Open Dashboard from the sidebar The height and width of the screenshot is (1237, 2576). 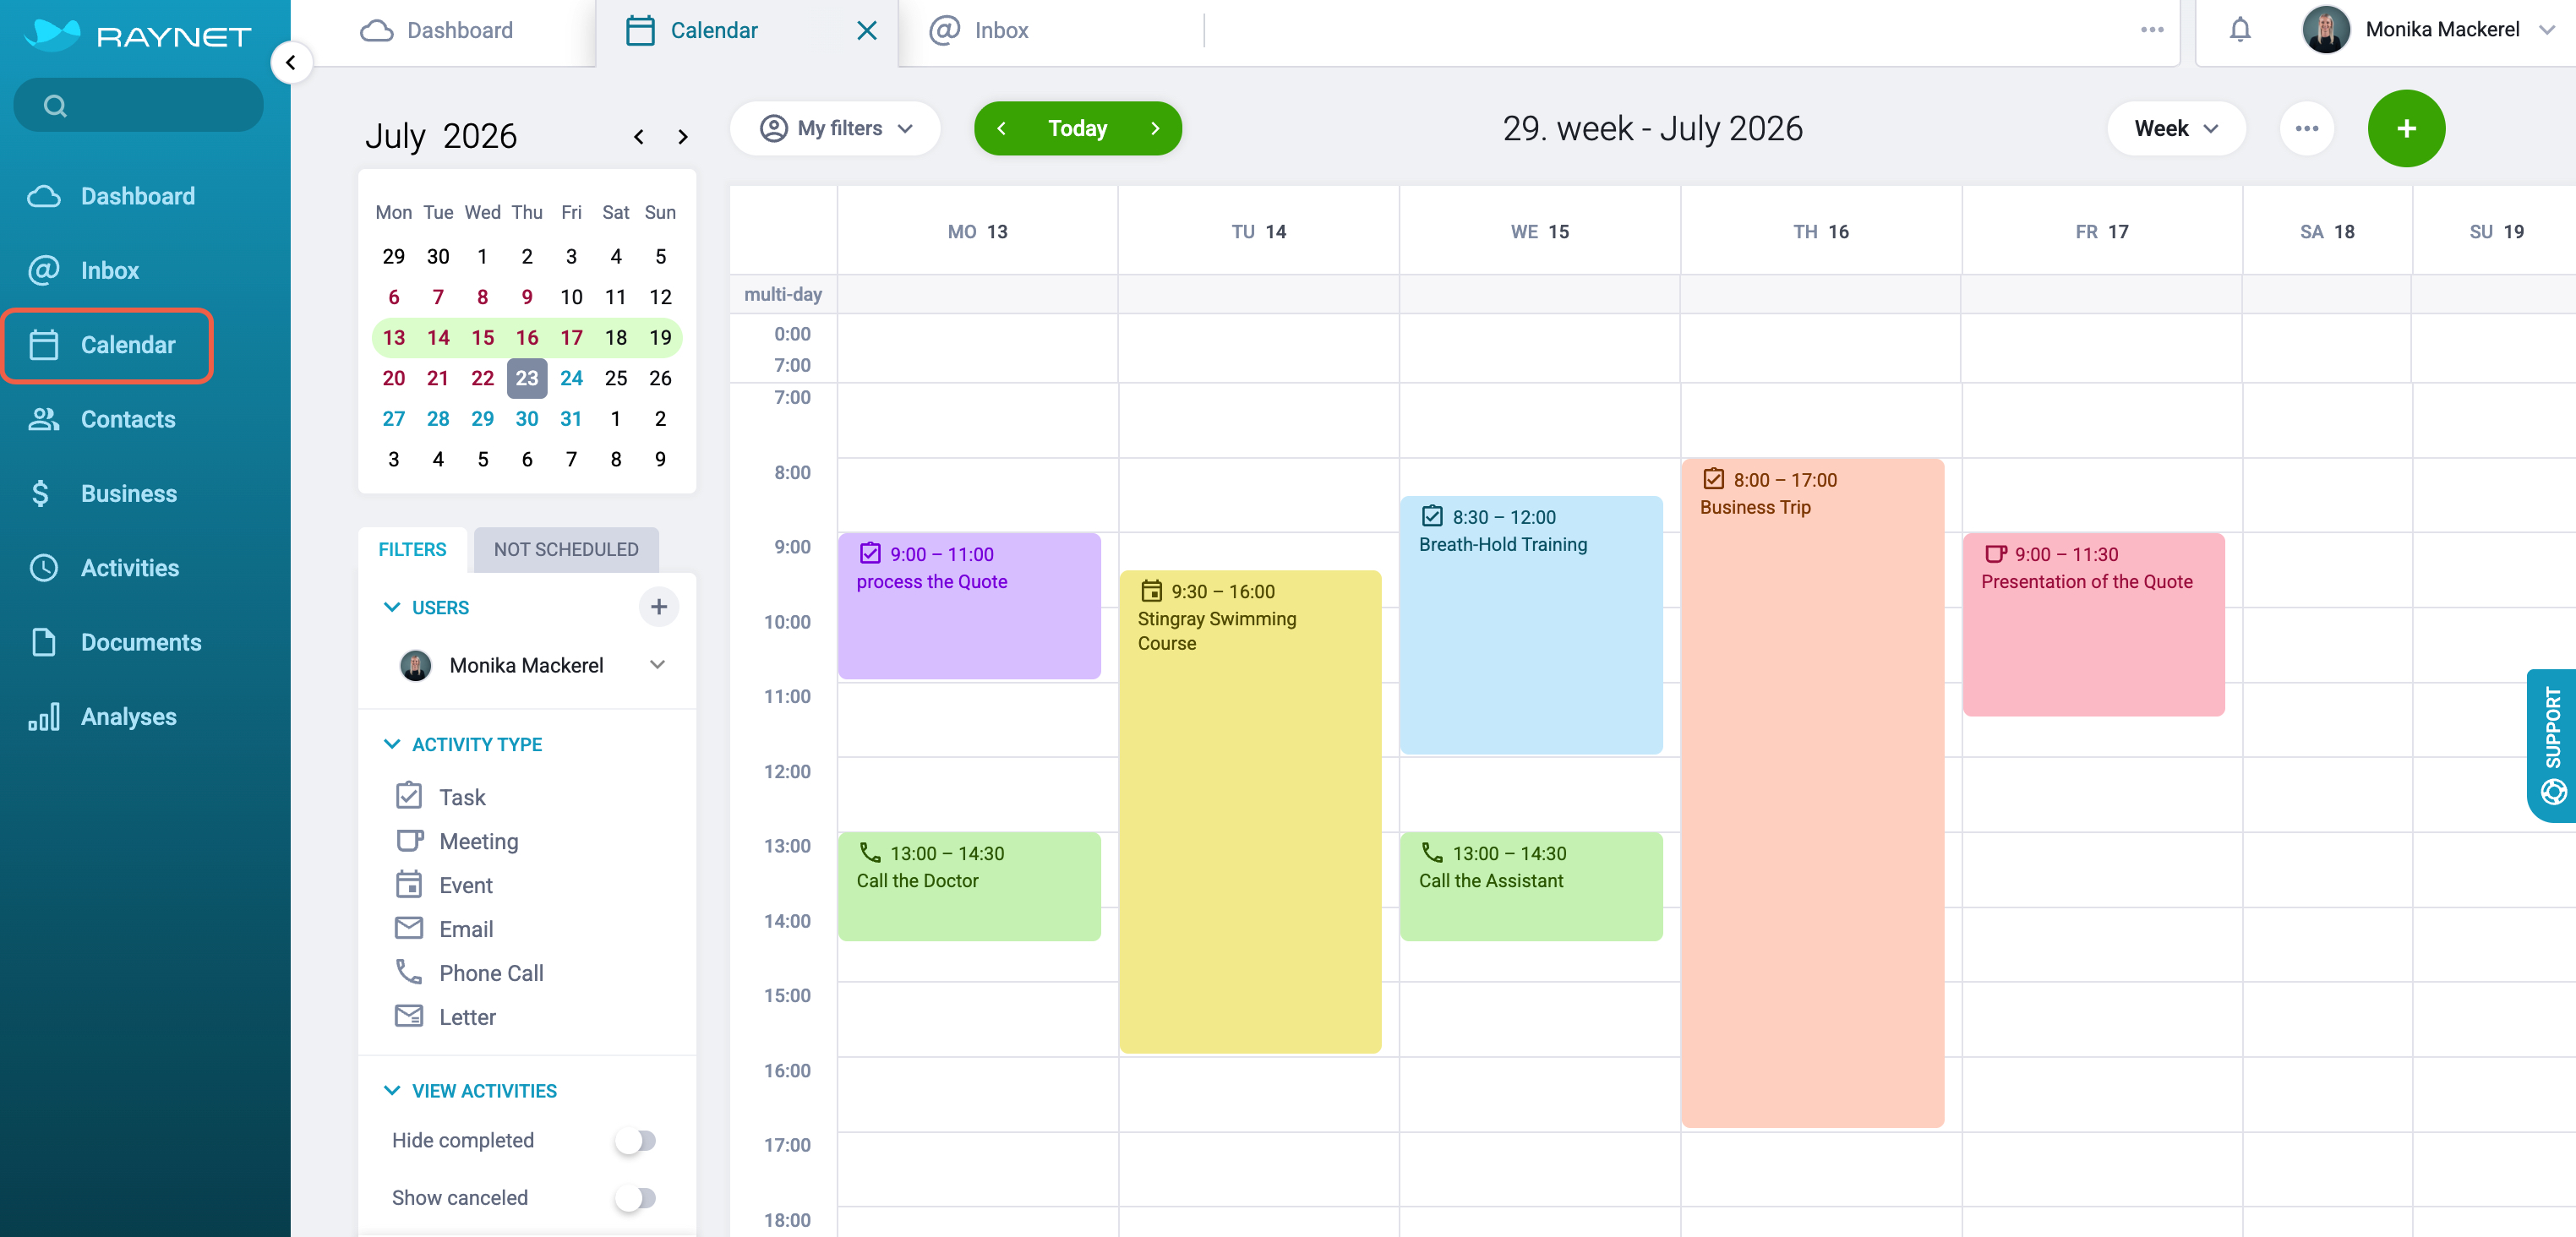pyautogui.click(x=111, y=196)
